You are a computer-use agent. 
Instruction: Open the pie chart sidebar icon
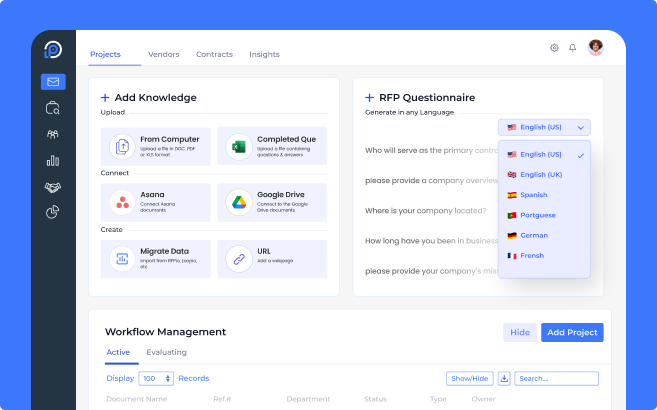tap(53, 212)
